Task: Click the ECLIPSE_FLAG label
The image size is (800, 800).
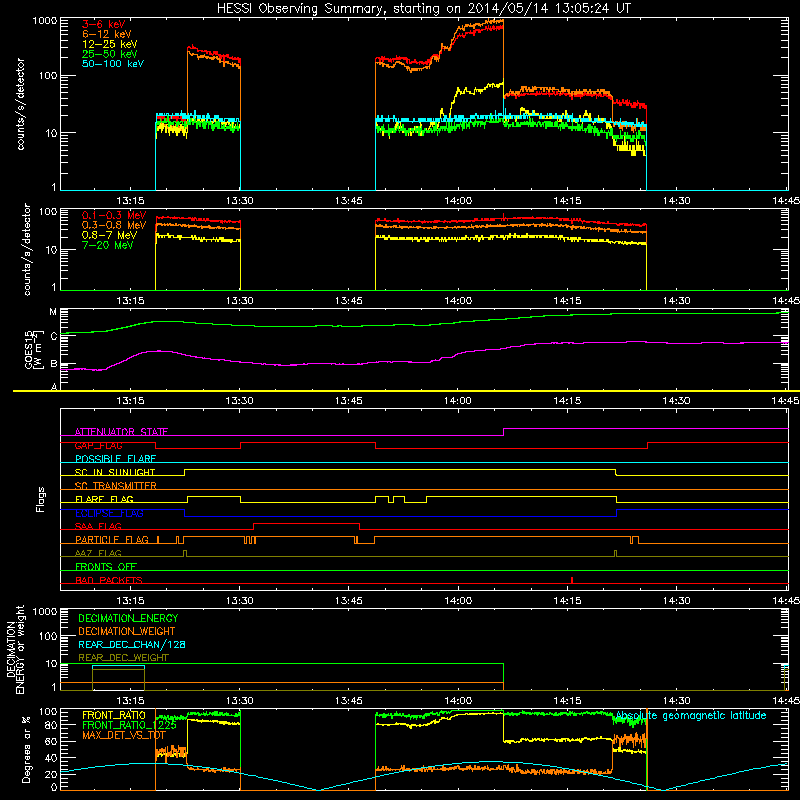Action: click(109, 513)
